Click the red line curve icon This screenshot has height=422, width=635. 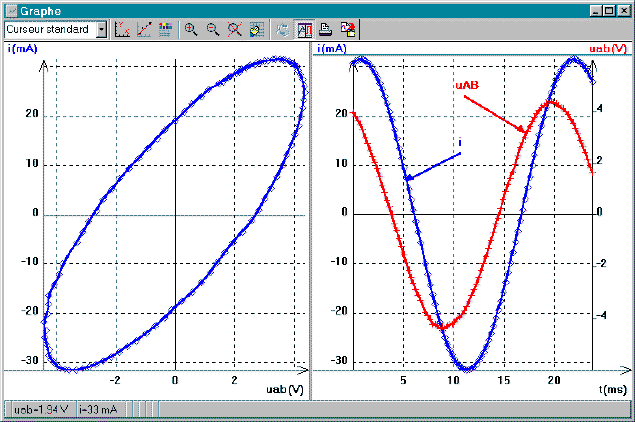[x=144, y=30]
